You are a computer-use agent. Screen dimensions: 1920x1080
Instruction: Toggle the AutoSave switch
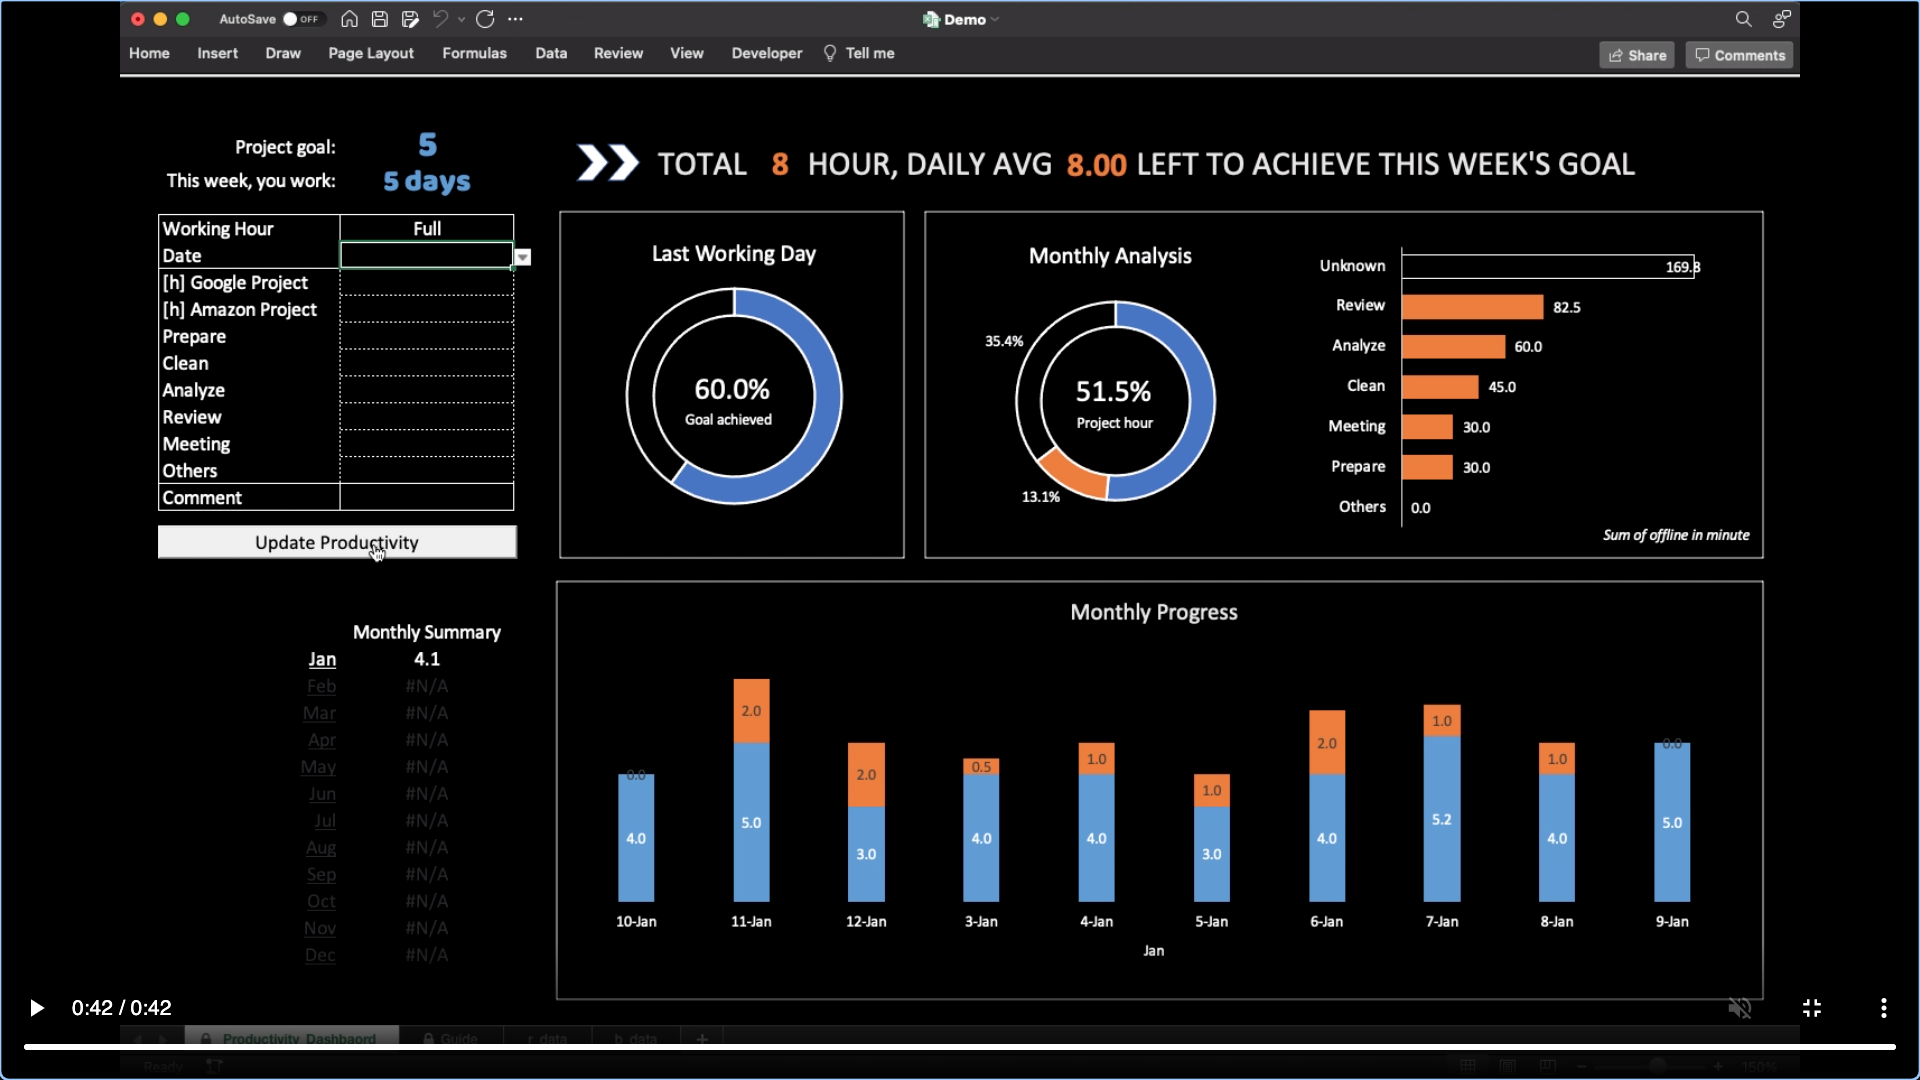(300, 19)
